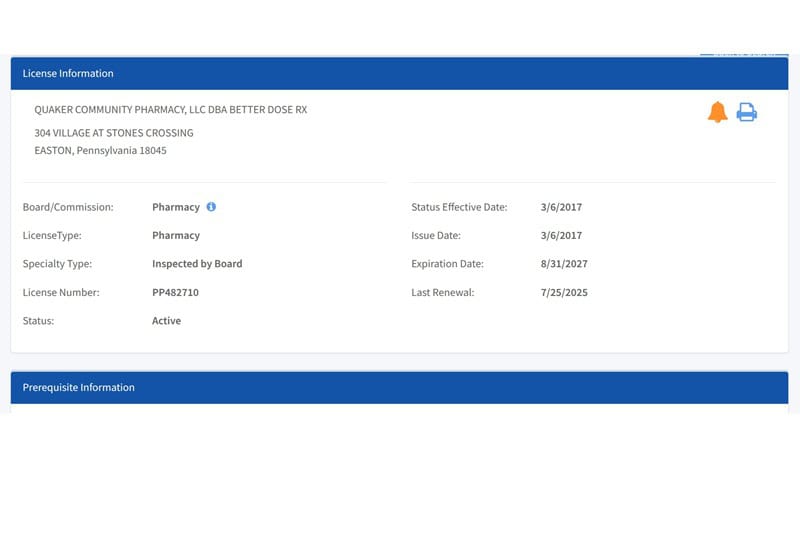Screen dimensions: 800x533
Task: Click the Expiration Date label
Action: pyautogui.click(x=447, y=264)
